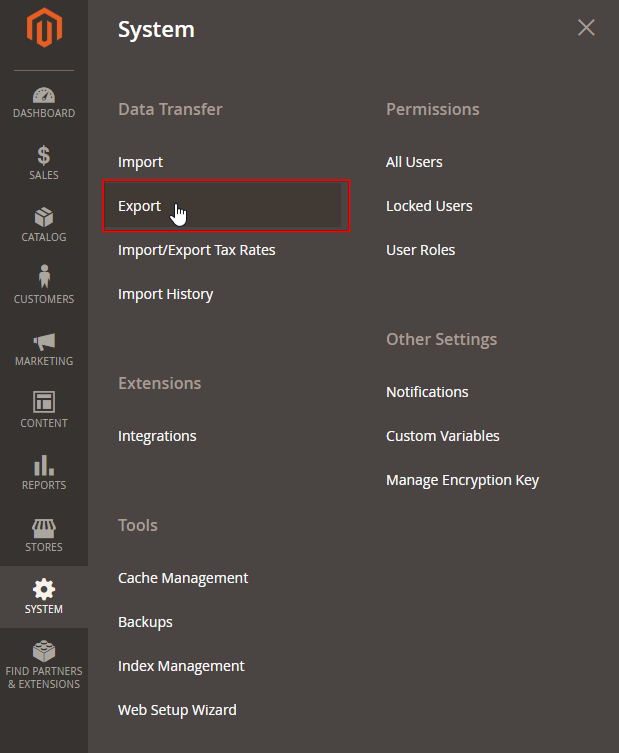Viewport: 619px width, 753px height.
Task: Open Import History page
Action: coord(165,294)
